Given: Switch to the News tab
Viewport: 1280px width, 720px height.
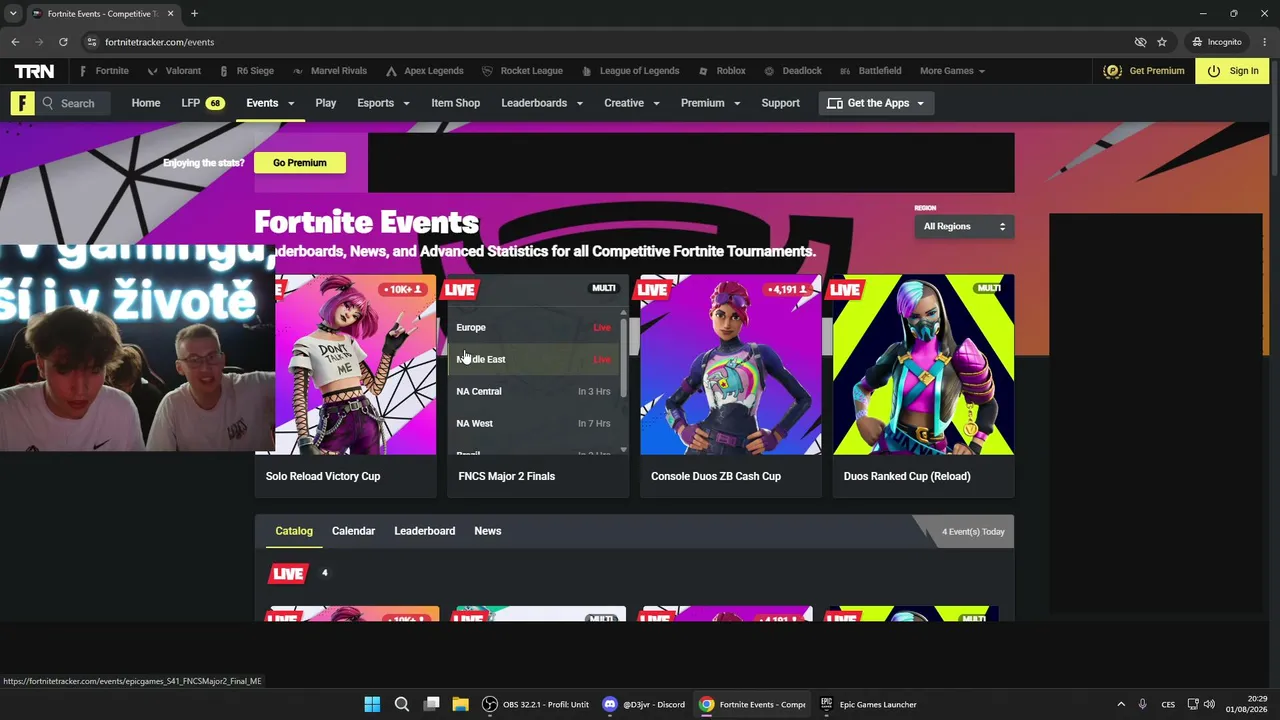Looking at the screenshot, I should (x=488, y=531).
